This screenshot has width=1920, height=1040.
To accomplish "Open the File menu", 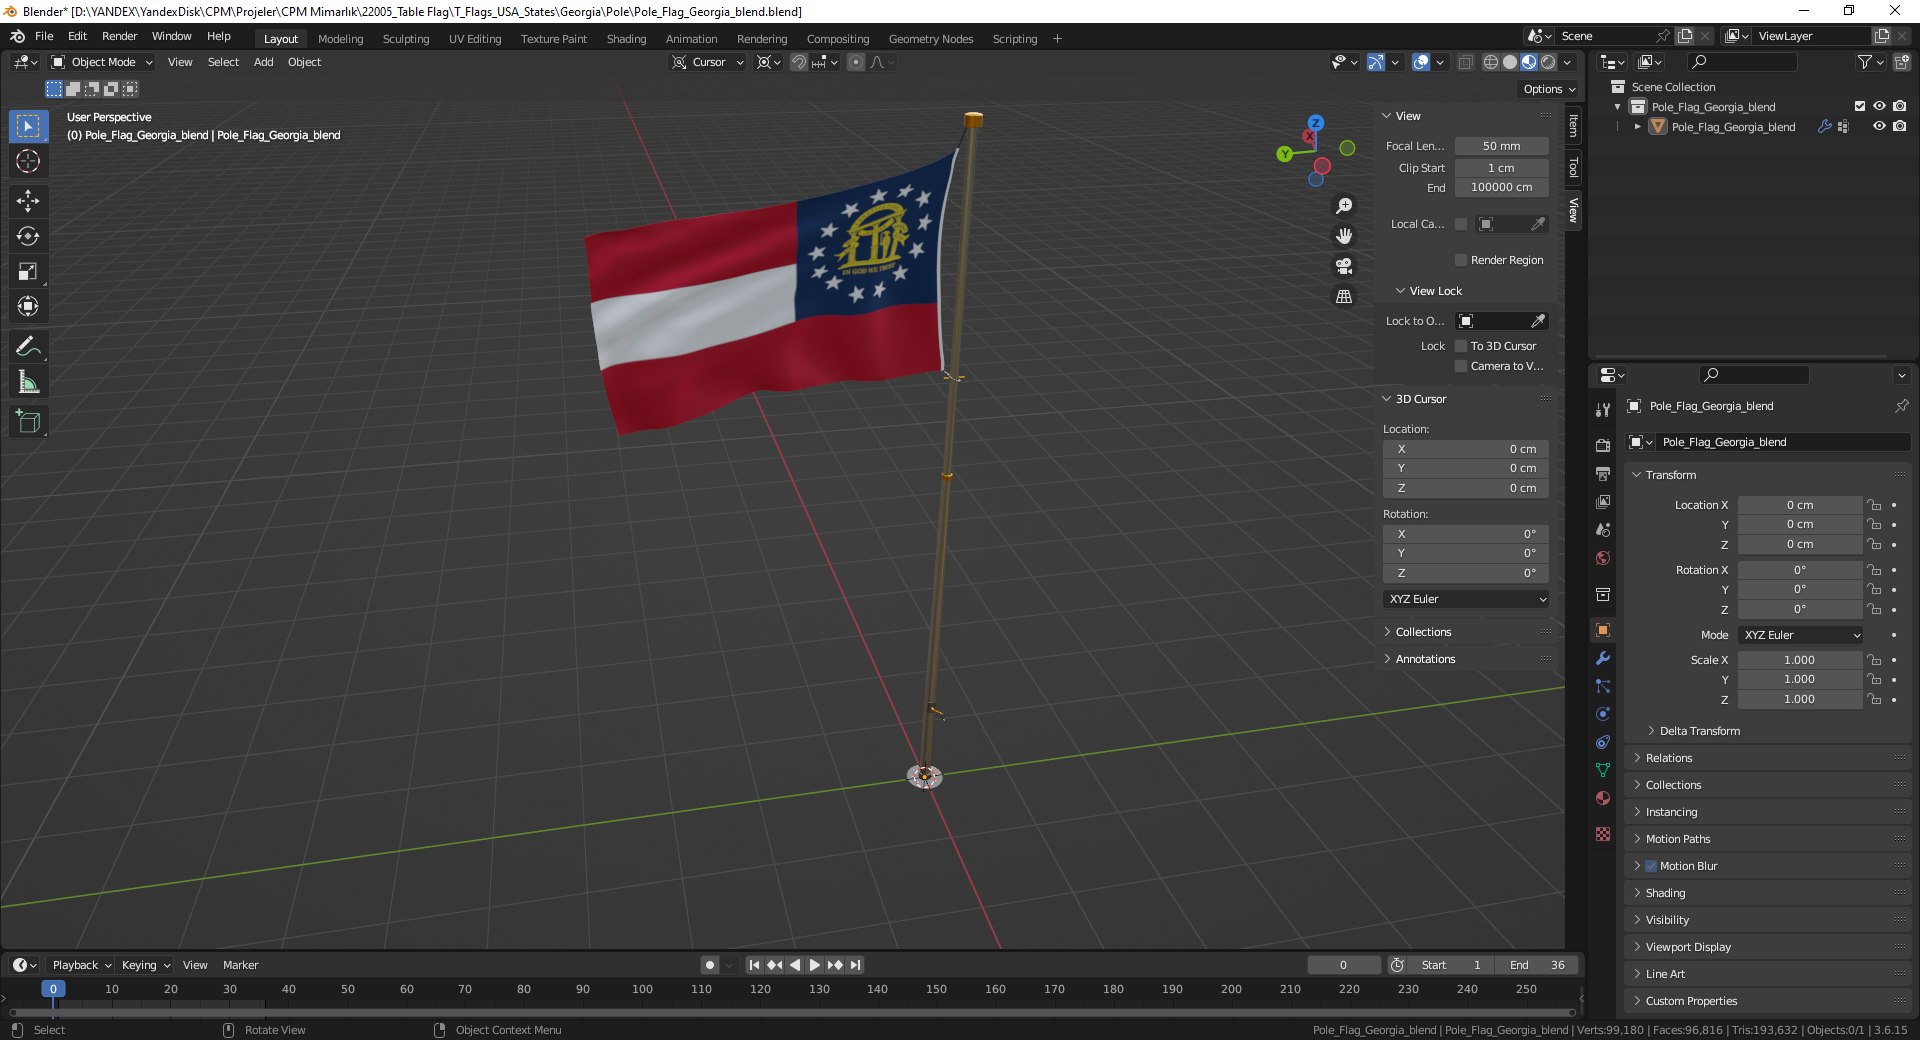I will pyautogui.click(x=44, y=36).
